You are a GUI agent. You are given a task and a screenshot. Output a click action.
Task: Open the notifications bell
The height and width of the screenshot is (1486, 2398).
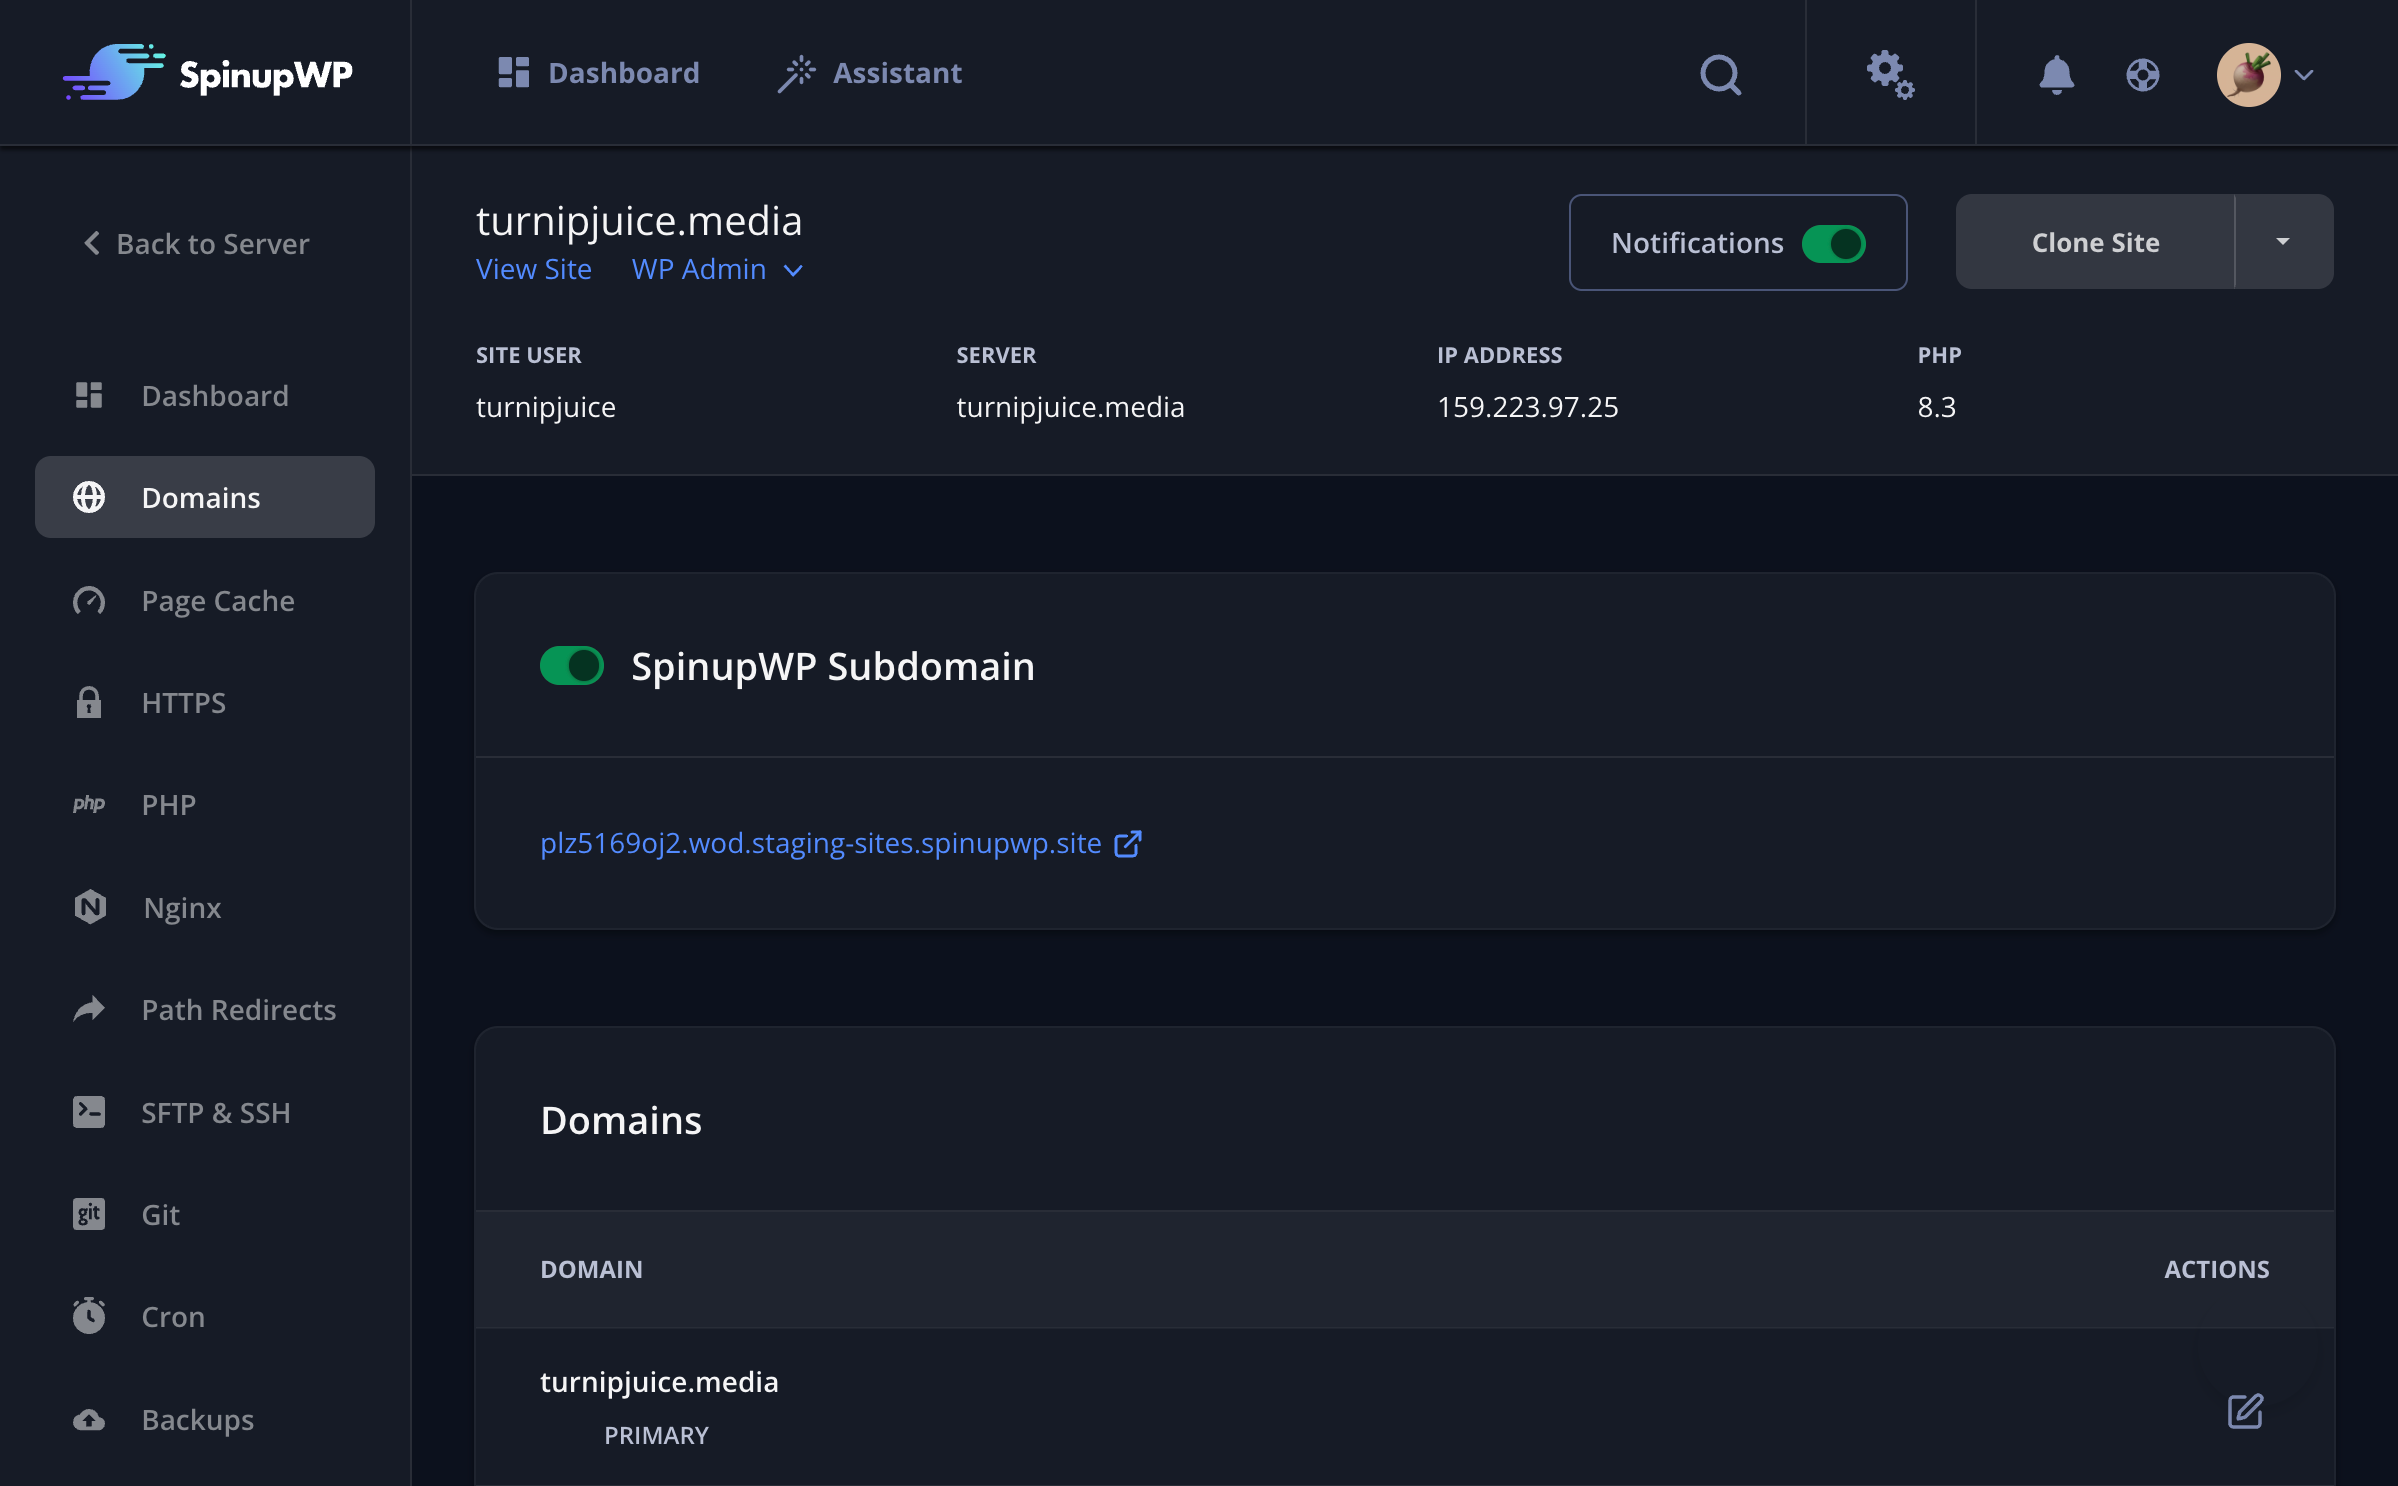tap(2055, 74)
